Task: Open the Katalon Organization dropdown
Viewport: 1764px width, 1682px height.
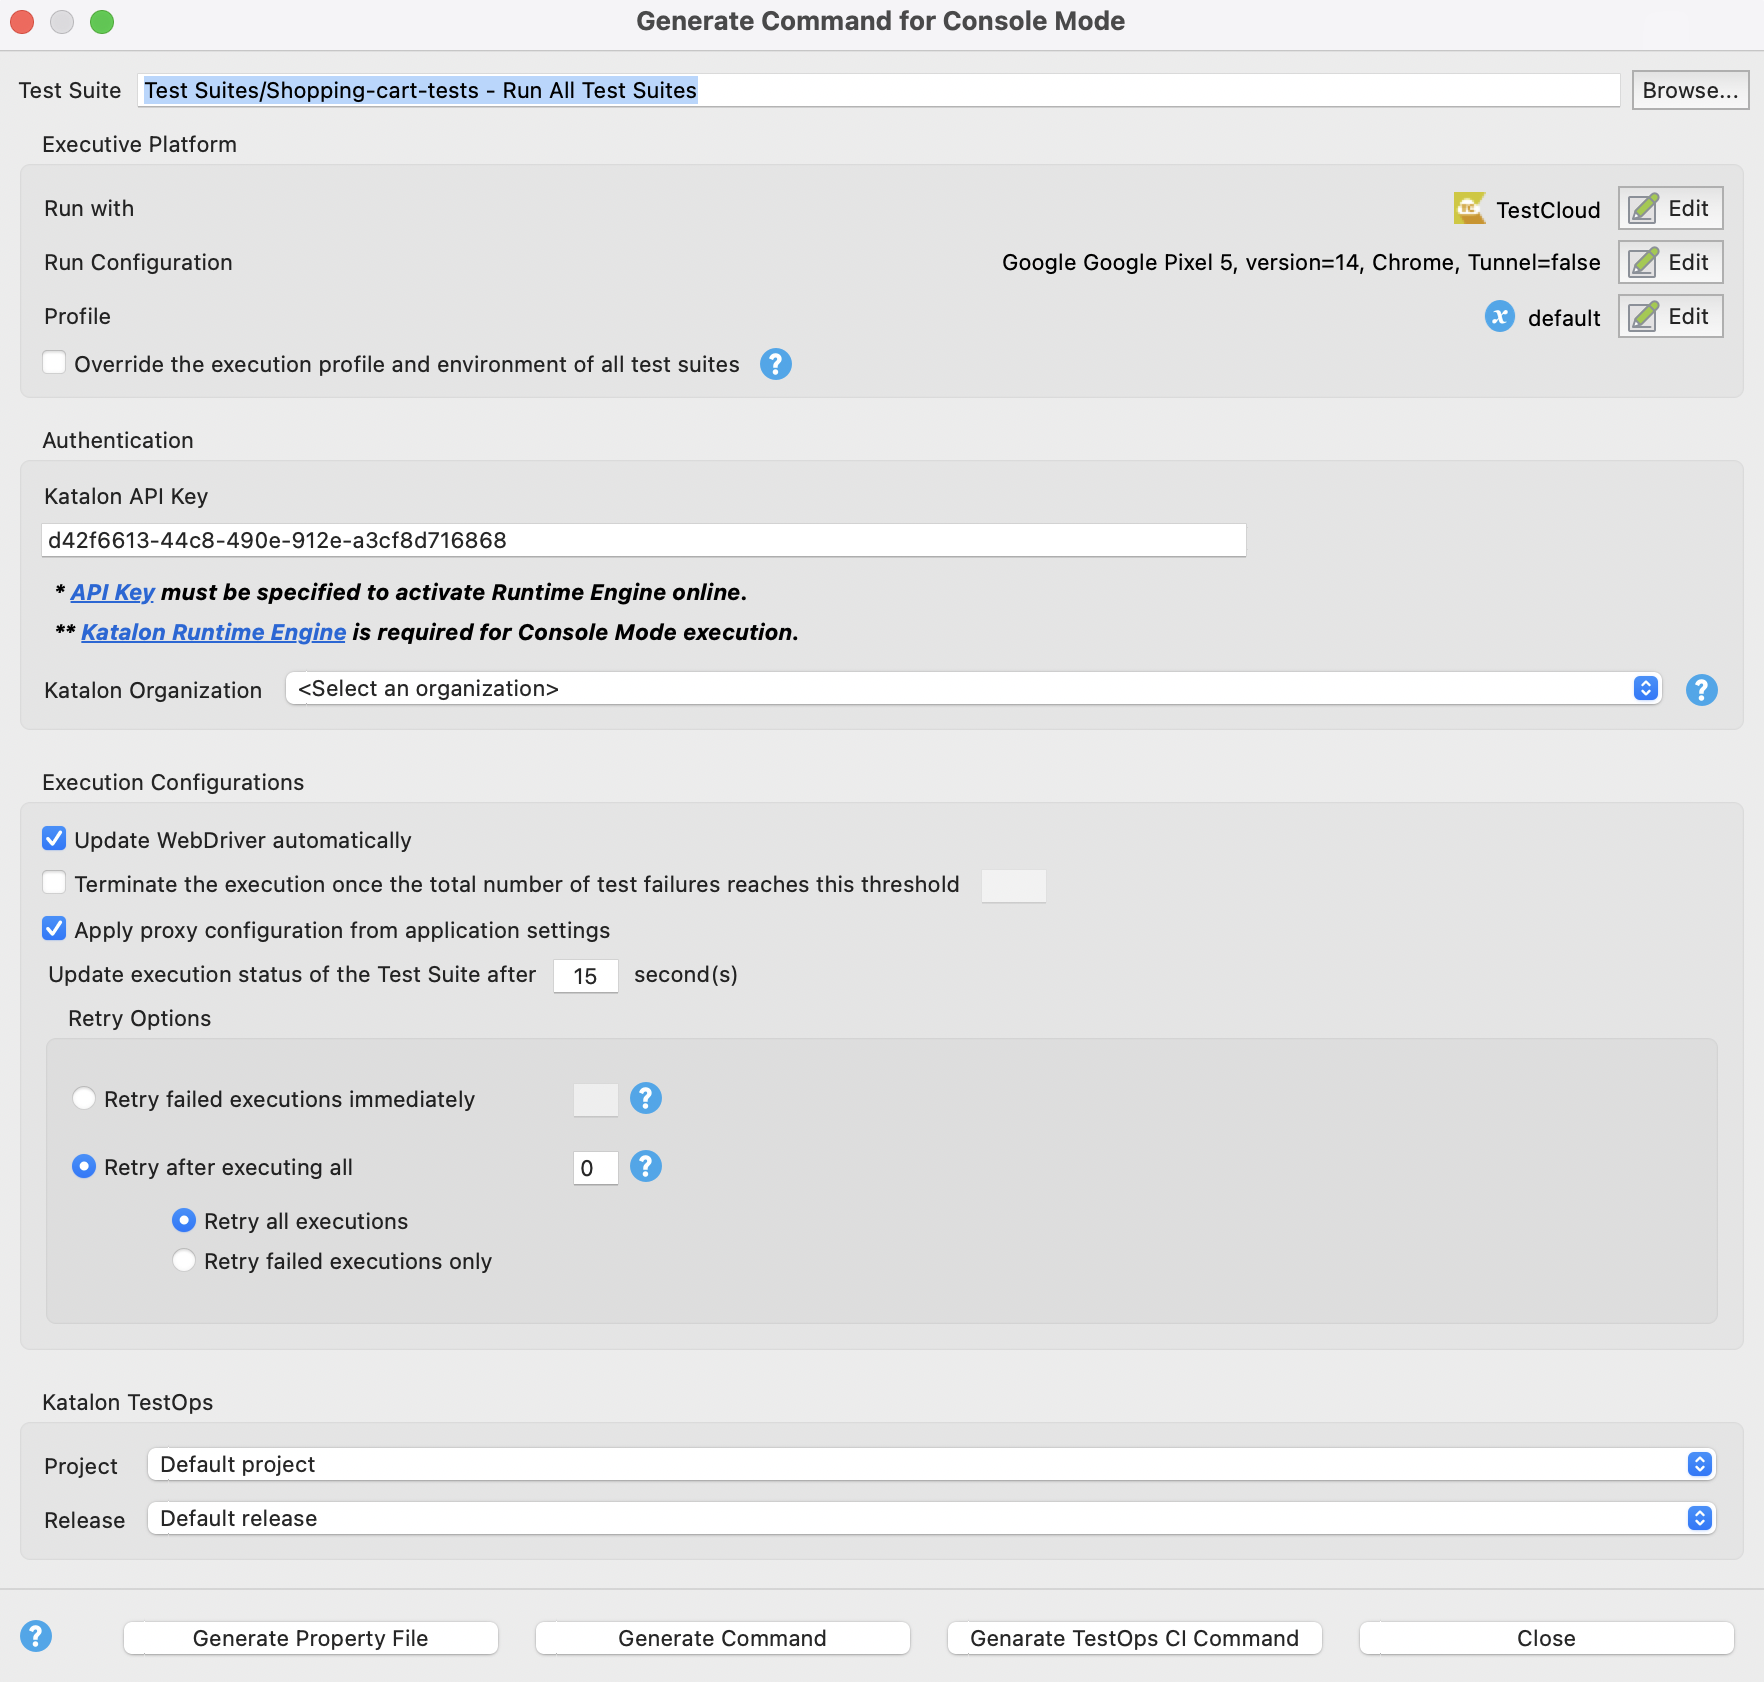Action: click(972, 689)
